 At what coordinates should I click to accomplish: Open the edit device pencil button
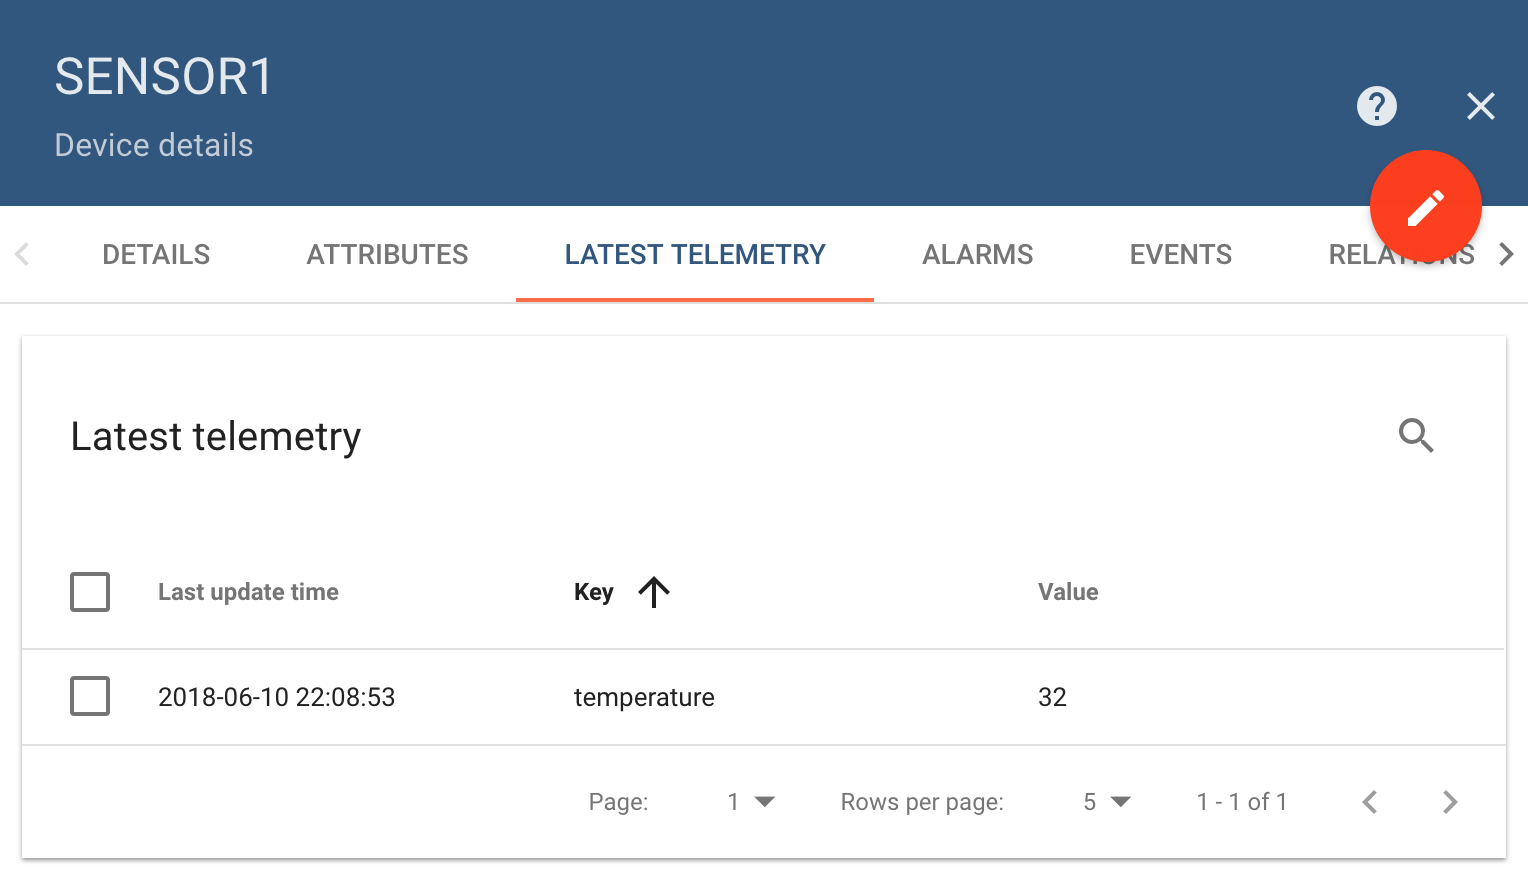click(x=1425, y=206)
